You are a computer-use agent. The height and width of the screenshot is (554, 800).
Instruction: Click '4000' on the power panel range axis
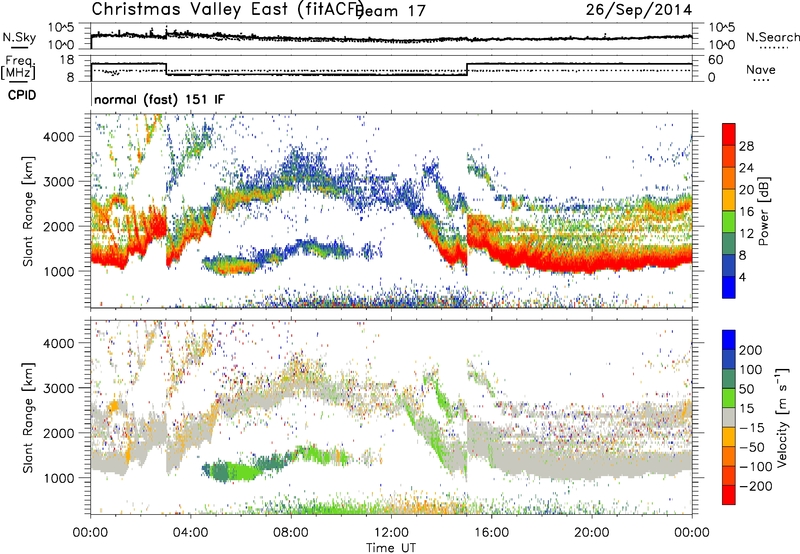coord(59,137)
